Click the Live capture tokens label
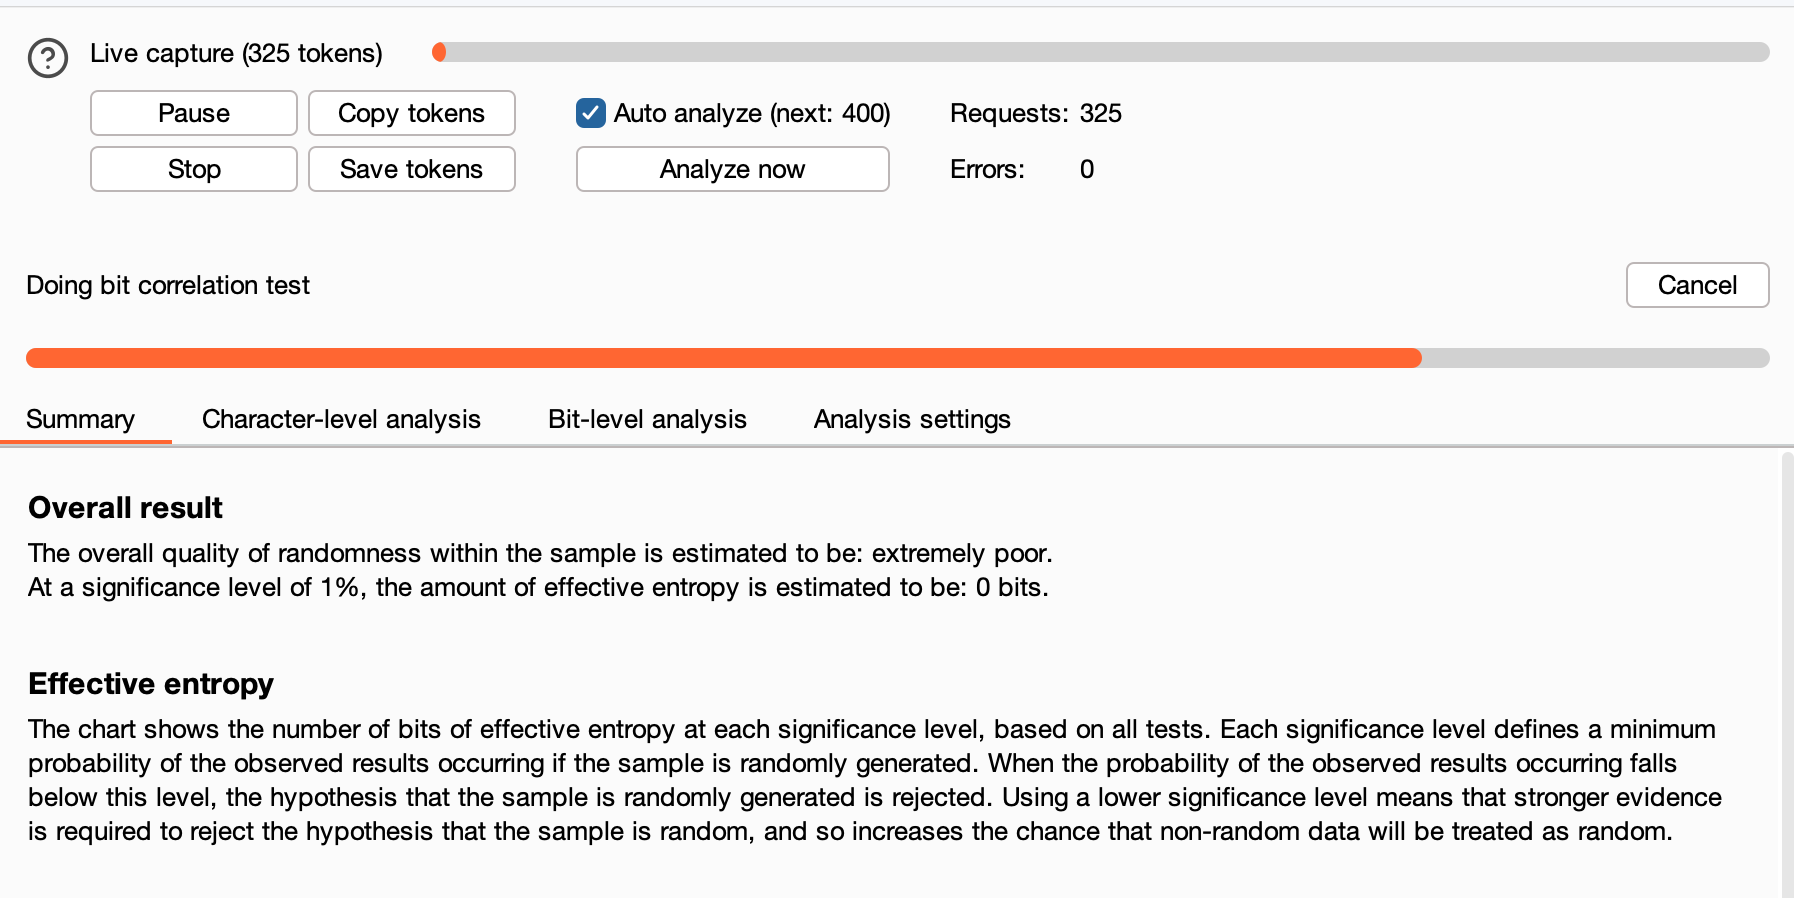 236,53
